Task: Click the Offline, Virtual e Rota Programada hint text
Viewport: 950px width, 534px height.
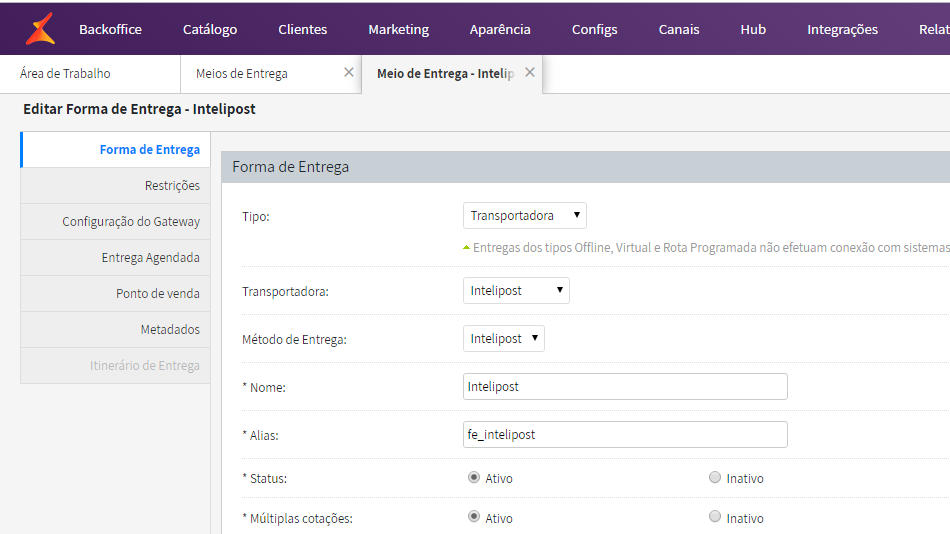Action: click(711, 248)
